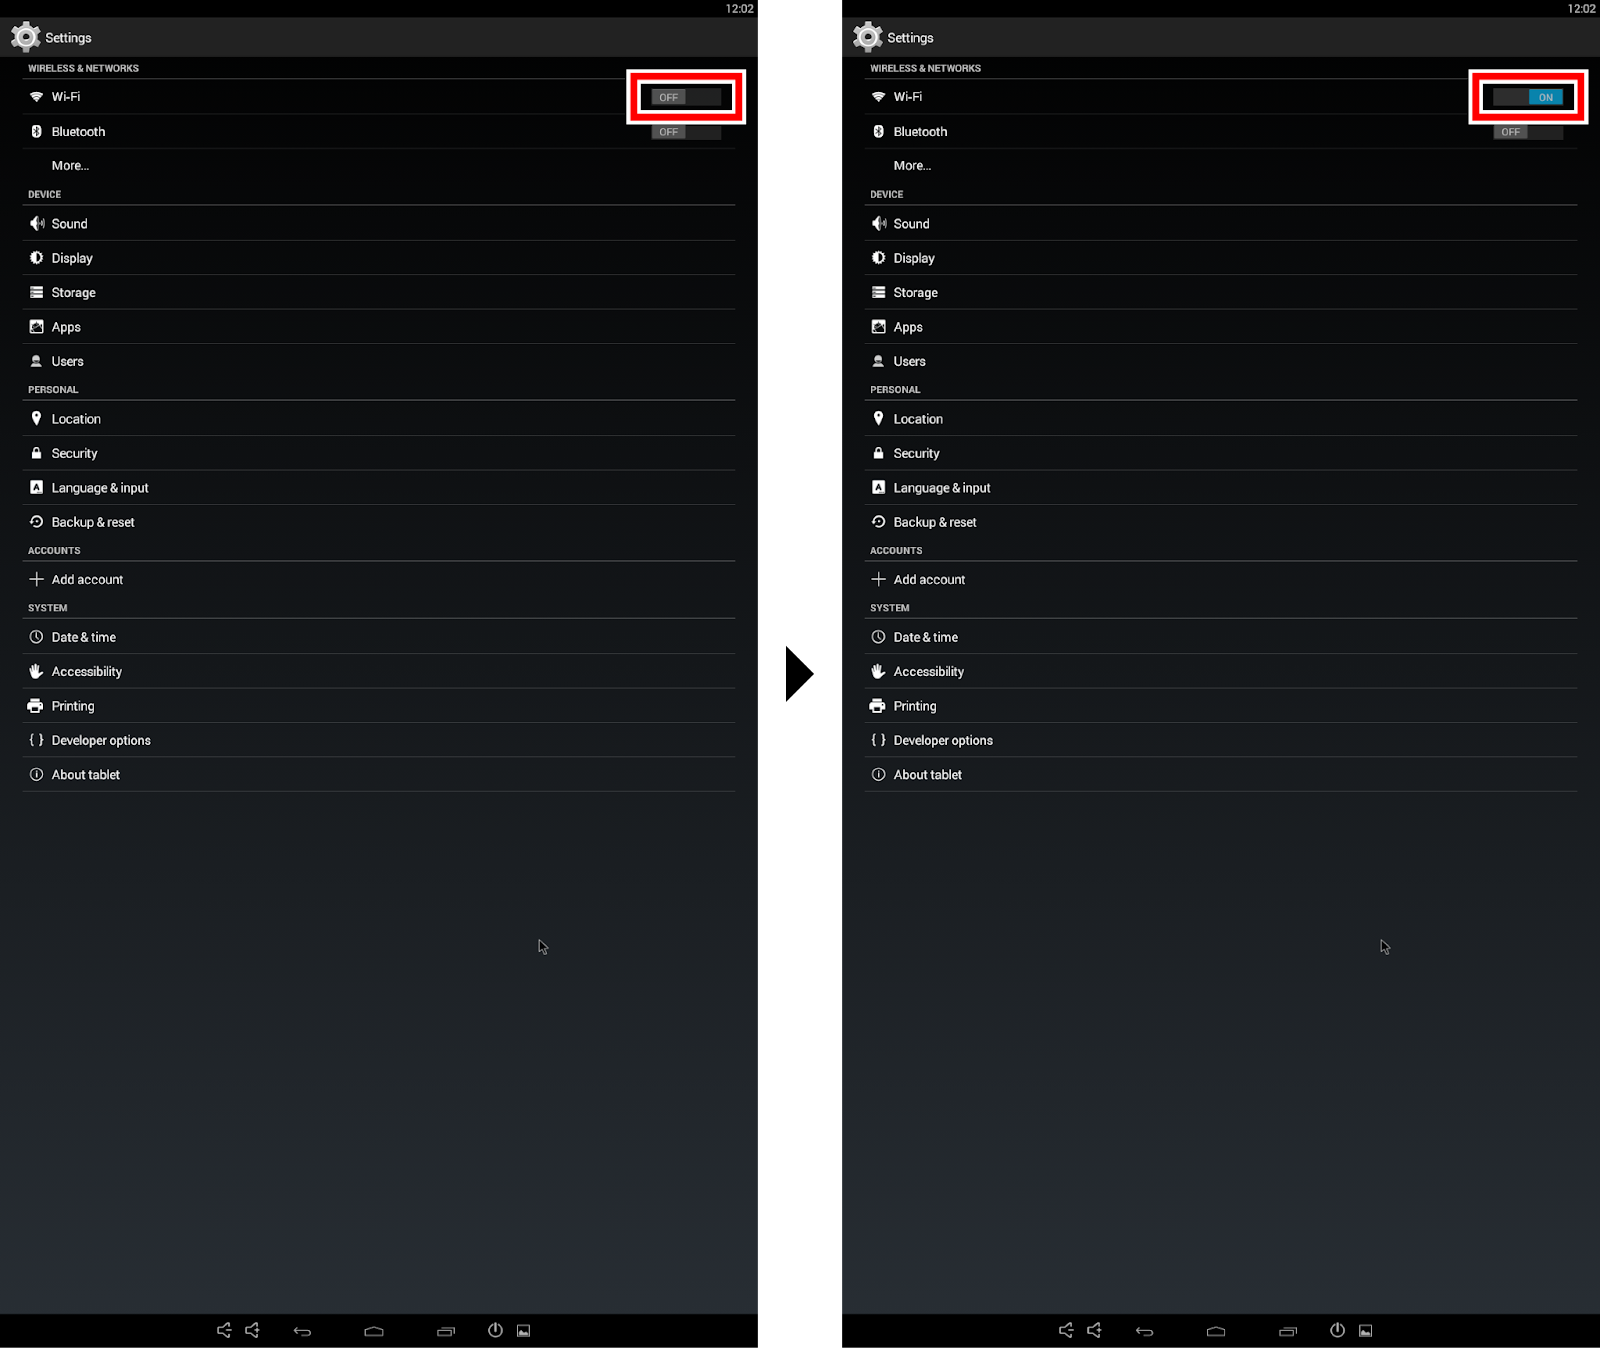Select "Apps" text in the Wi-Fi-on screen

908,327
